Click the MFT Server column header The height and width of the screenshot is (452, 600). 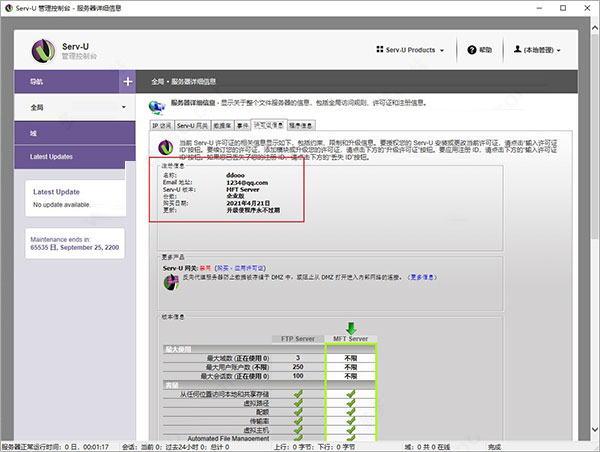(350, 340)
